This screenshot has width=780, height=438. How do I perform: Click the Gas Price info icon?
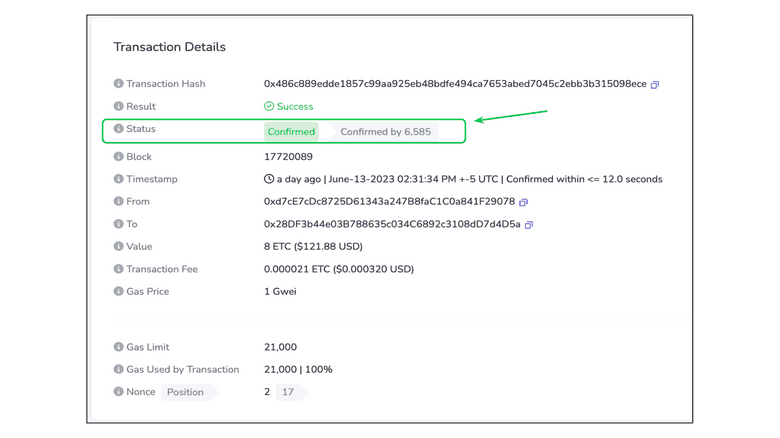tap(118, 292)
